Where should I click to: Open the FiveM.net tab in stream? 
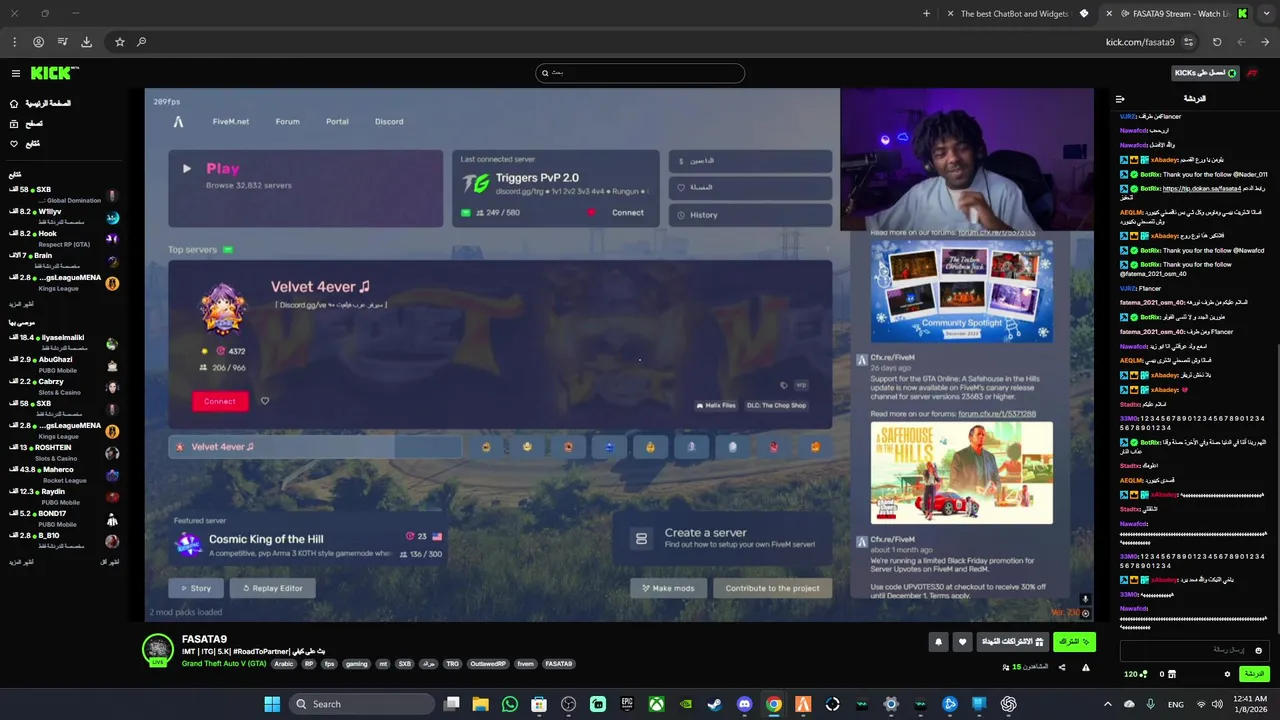(x=230, y=121)
